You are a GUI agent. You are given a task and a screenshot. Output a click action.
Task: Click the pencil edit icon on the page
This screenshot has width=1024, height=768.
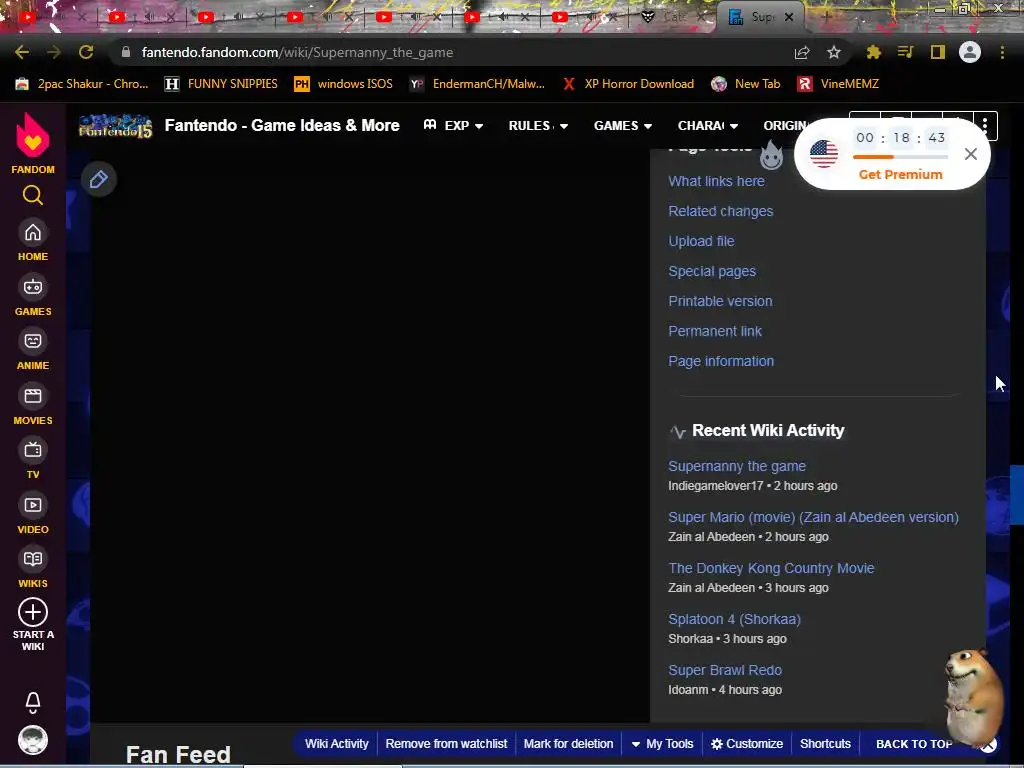(x=99, y=179)
